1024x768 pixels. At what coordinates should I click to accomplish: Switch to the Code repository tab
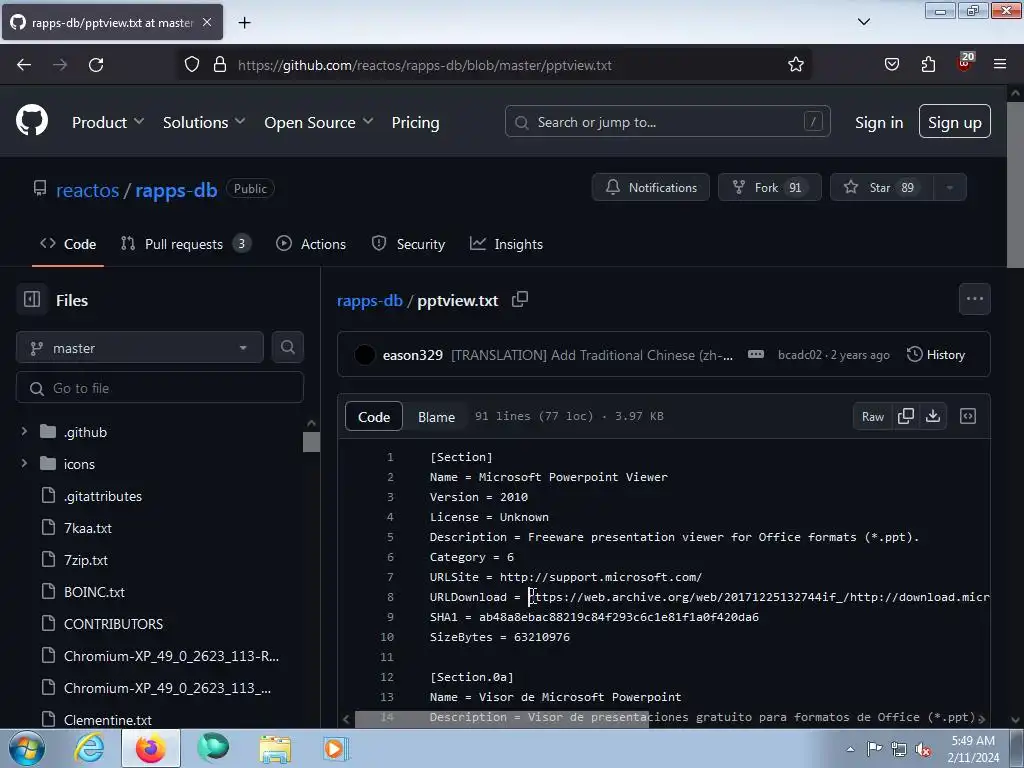pyautogui.click(x=68, y=244)
